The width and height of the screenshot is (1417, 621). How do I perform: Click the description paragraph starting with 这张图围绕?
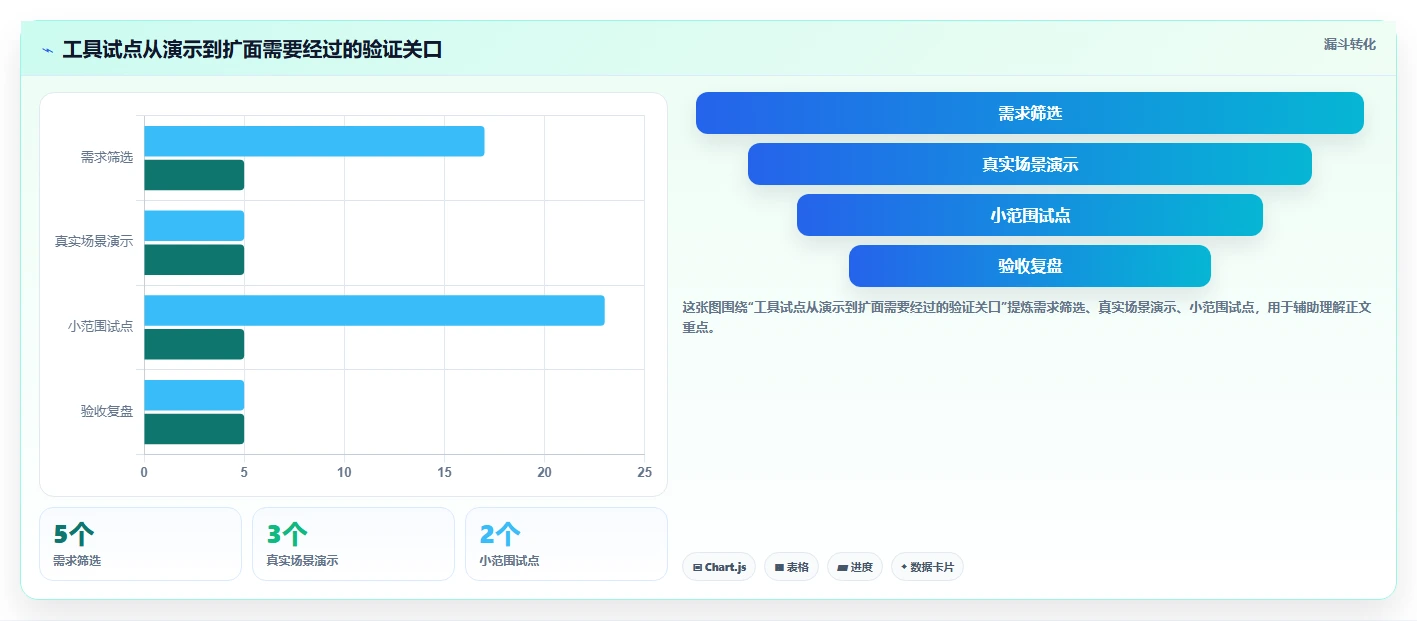[x=1027, y=317]
